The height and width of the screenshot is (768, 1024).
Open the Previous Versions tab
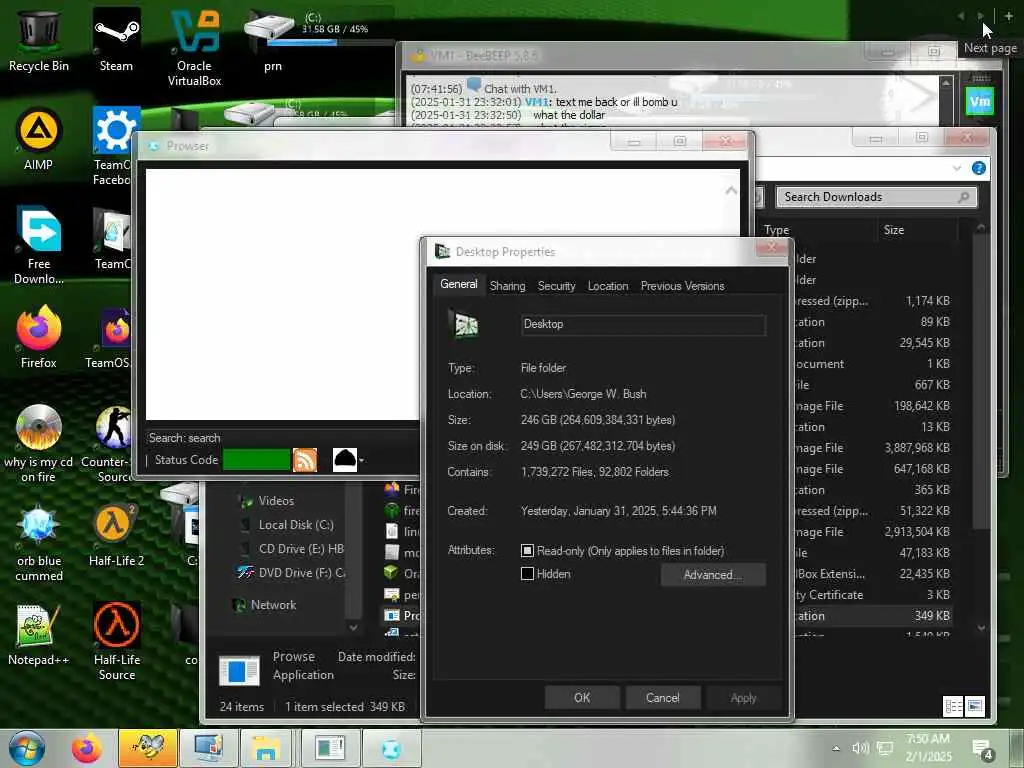coord(682,286)
